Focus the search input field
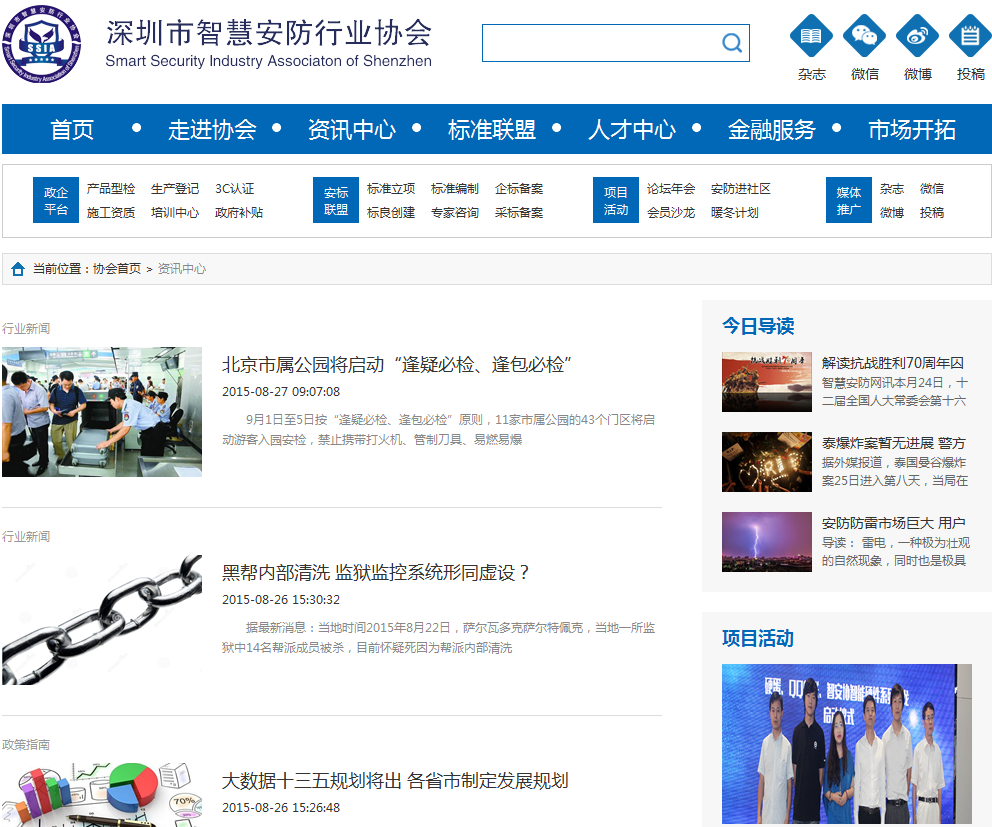The image size is (992, 827). point(600,43)
